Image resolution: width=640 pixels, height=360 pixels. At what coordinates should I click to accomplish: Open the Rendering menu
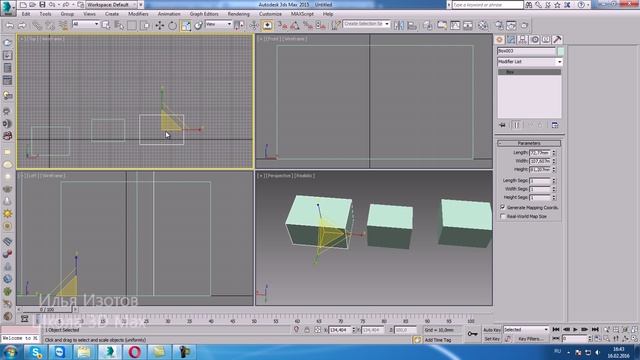(x=238, y=14)
